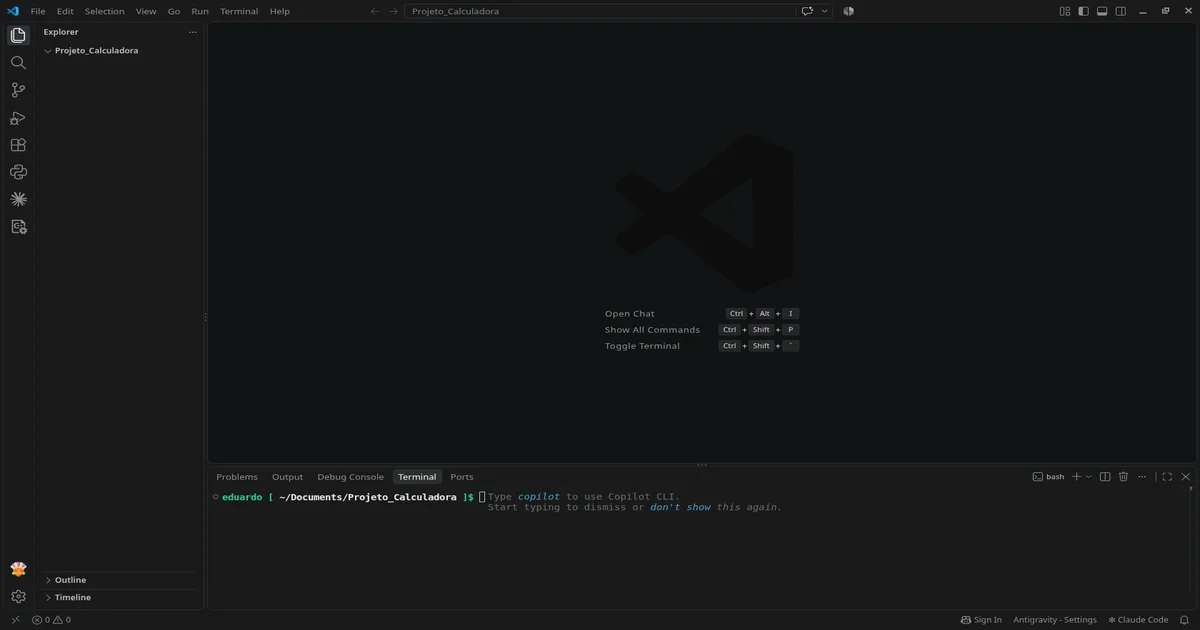Open the chat icon in title bar

pos(807,11)
